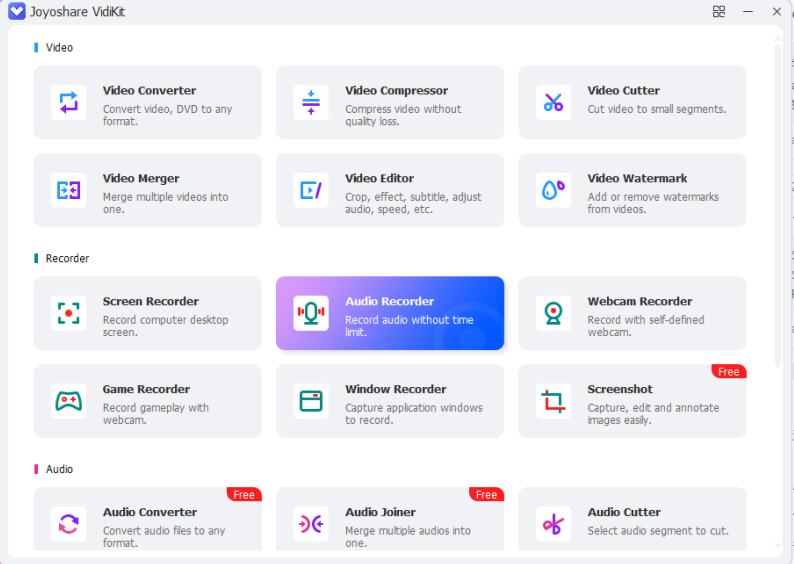Minimize the VidiKit window
The image size is (794, 564).
point(748,11)
